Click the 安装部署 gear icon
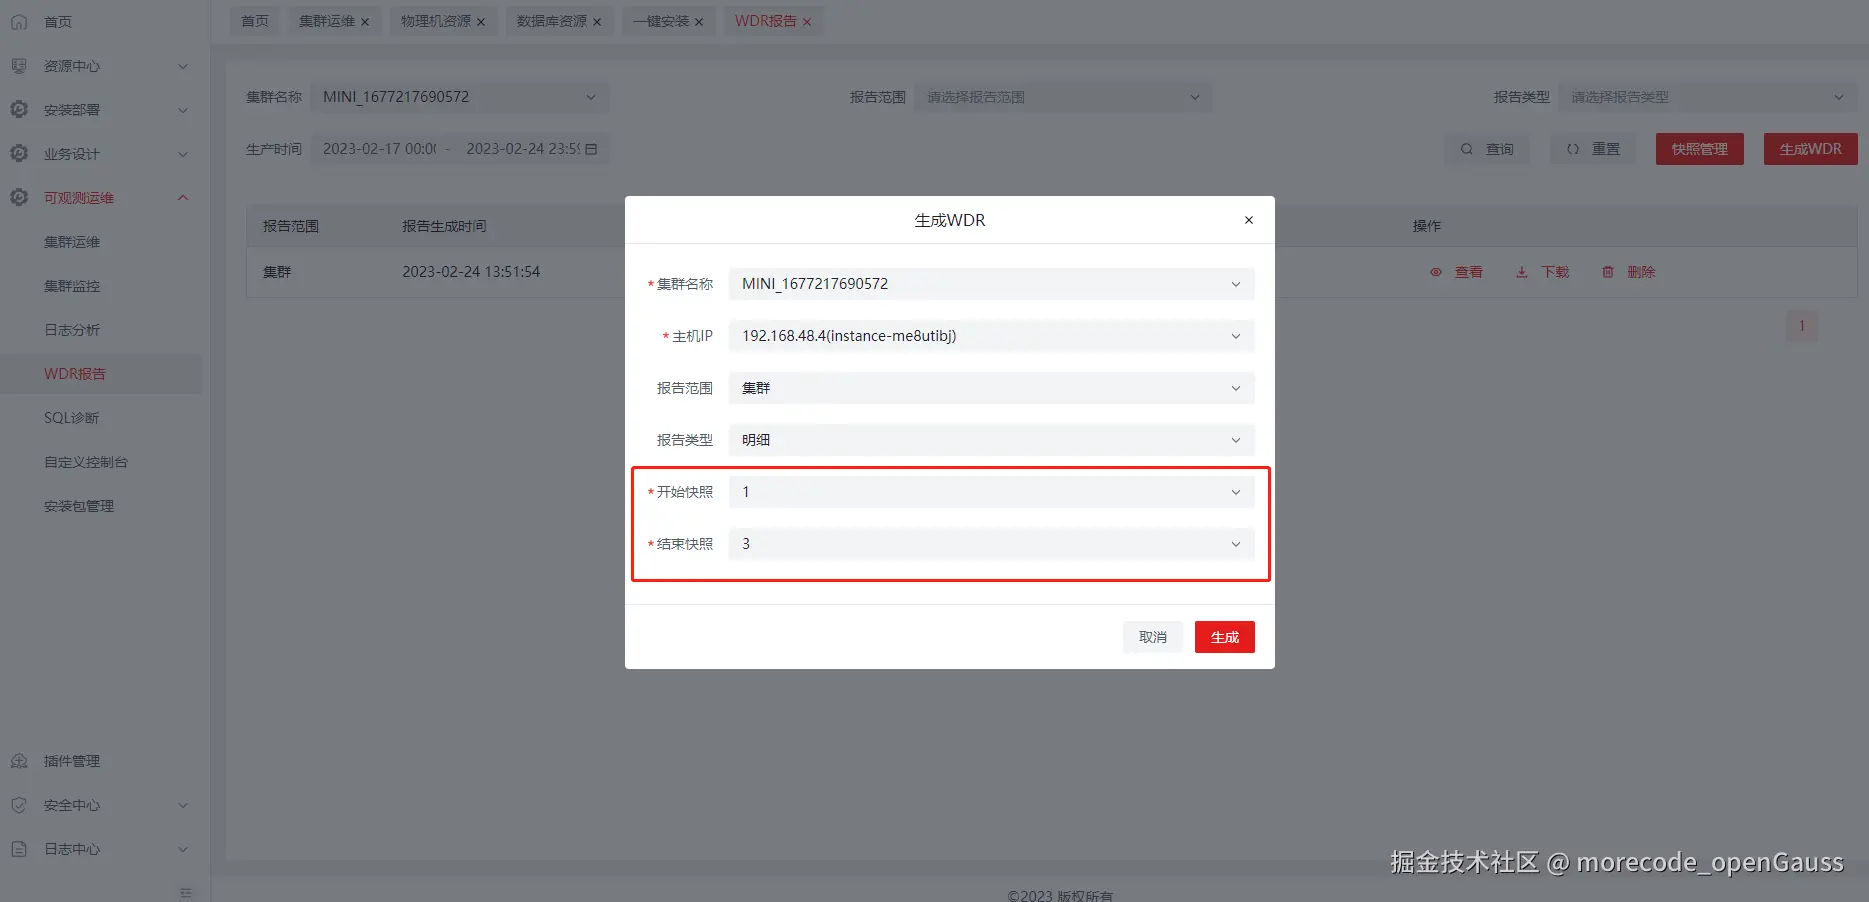Screen dimensions: 1869x902 coord(19,109)
